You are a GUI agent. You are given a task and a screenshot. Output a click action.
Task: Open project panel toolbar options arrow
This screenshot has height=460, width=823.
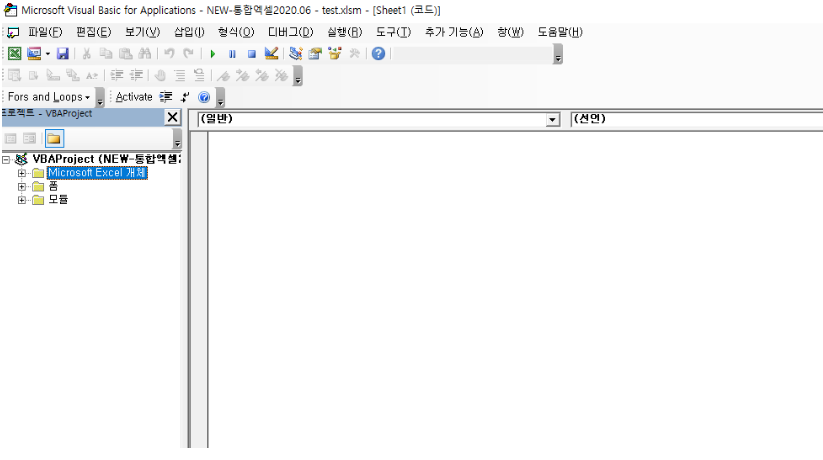[177, 139]
